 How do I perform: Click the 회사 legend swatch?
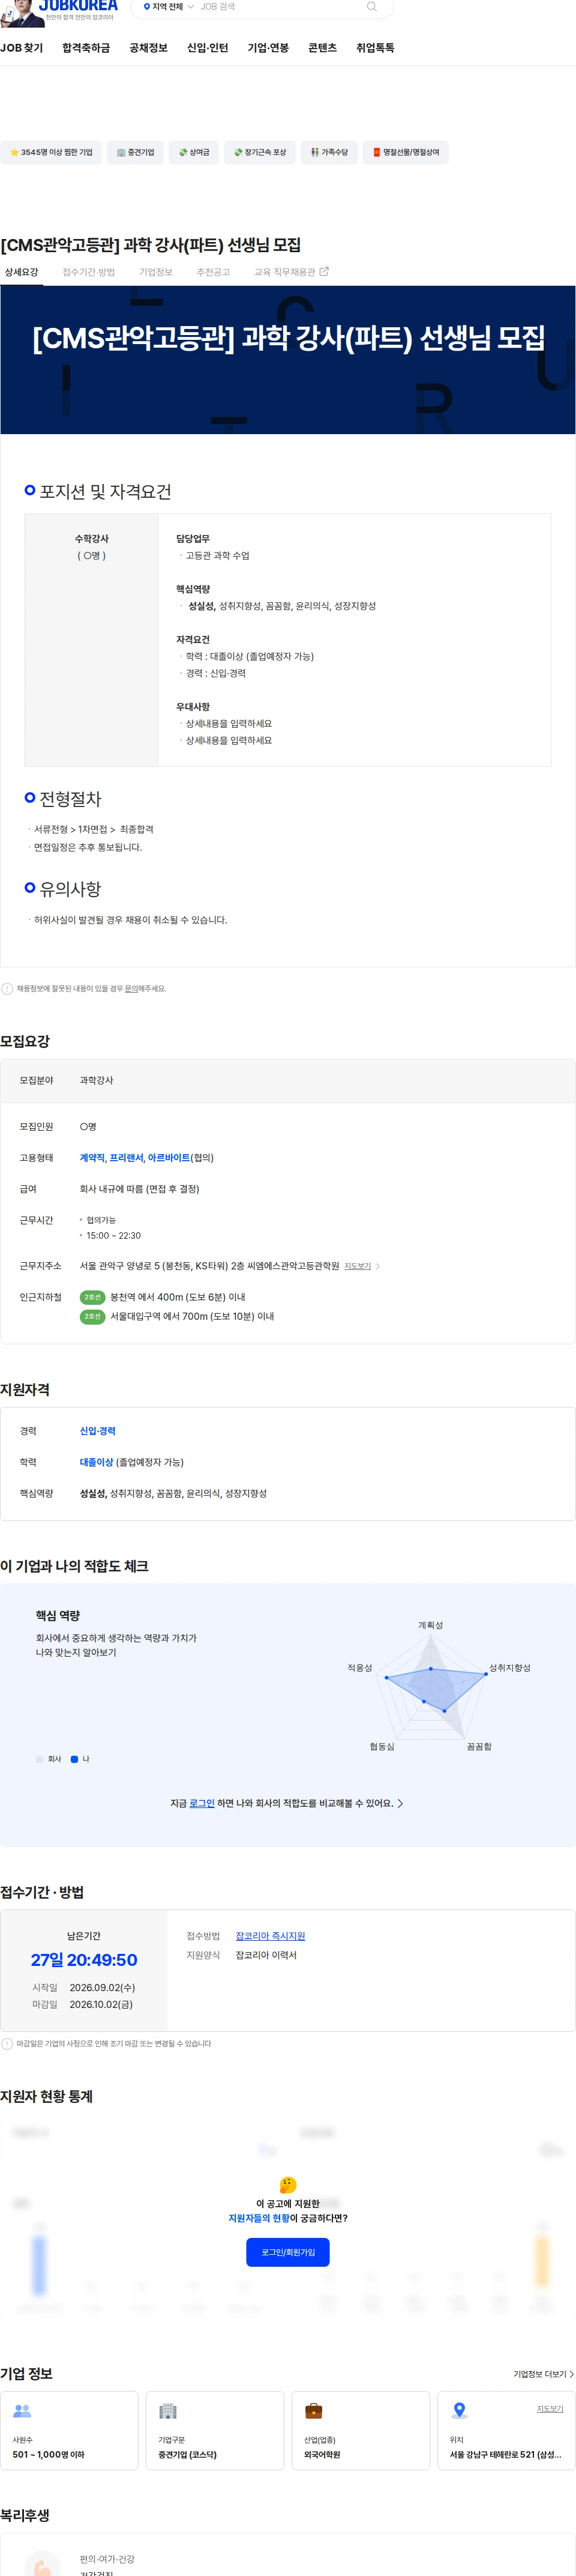click(40, 1759)
